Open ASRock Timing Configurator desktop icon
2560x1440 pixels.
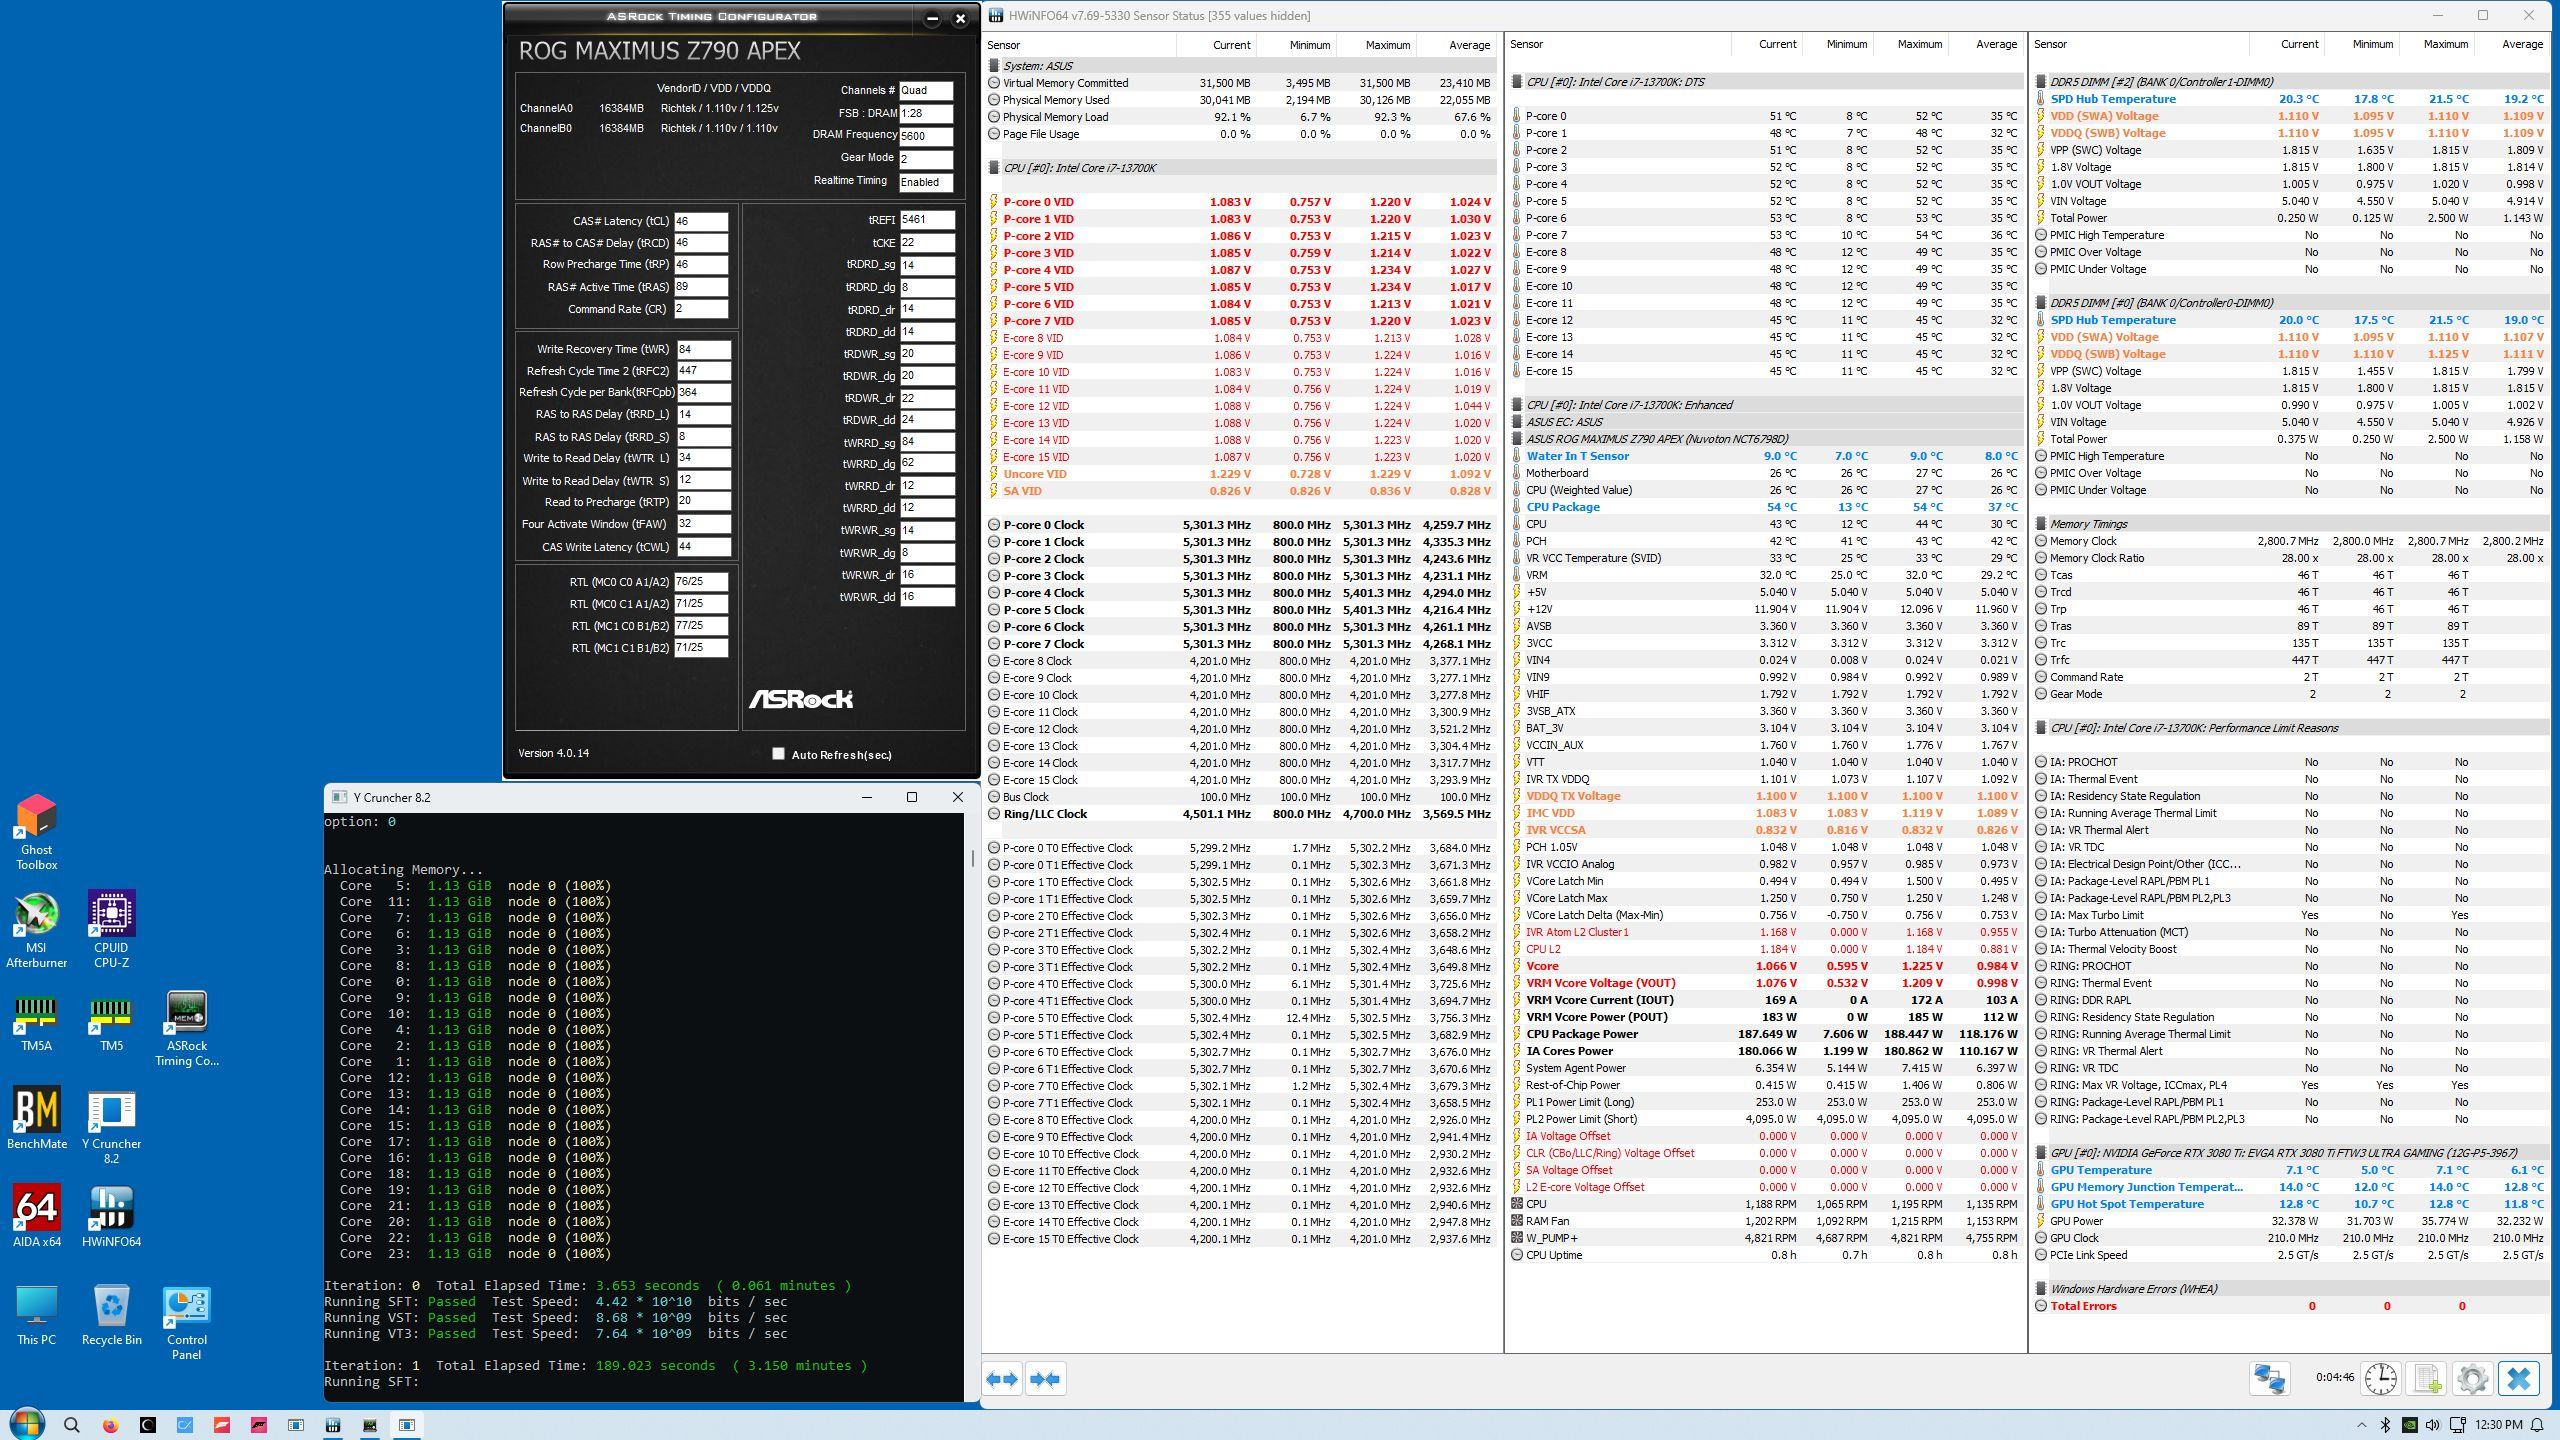[186, 1029]
